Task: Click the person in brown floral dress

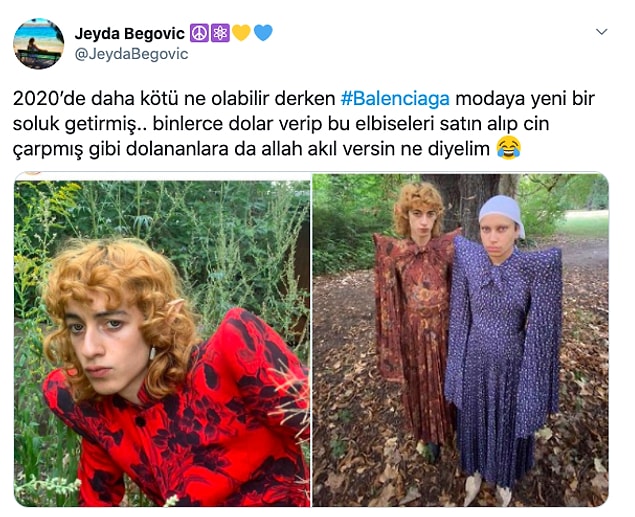Action: [x=415, y=320]
